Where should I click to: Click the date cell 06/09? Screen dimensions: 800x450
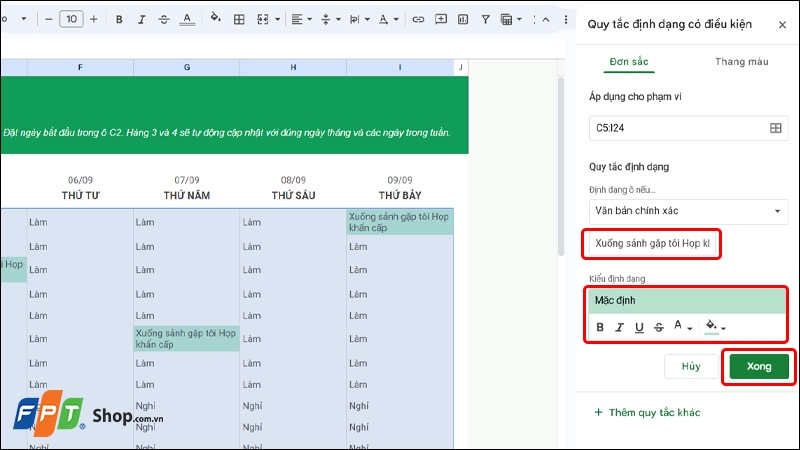click(x=81, y=180)
